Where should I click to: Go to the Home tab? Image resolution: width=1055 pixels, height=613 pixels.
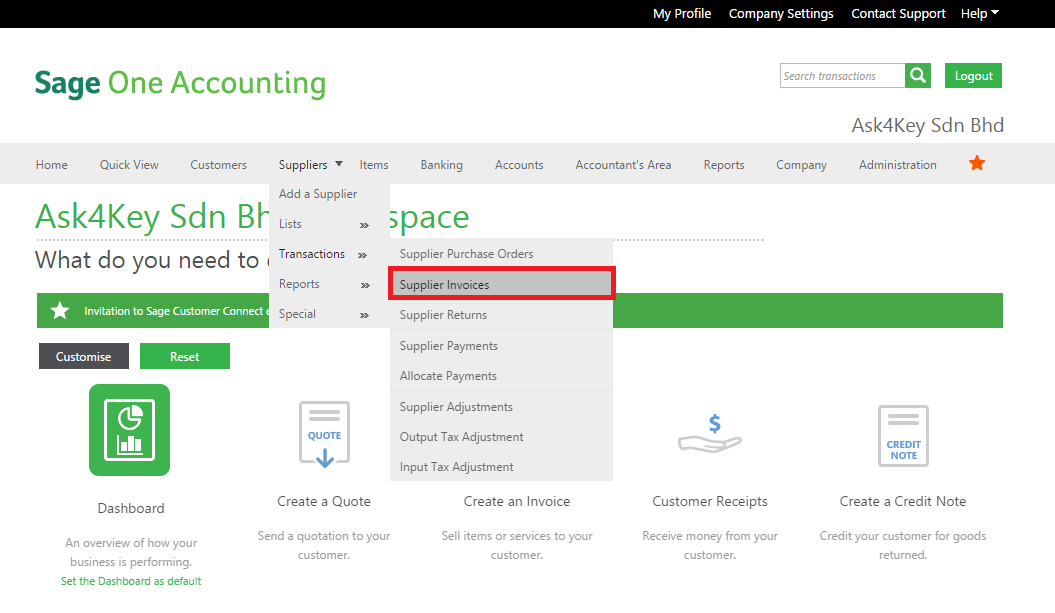52,165
